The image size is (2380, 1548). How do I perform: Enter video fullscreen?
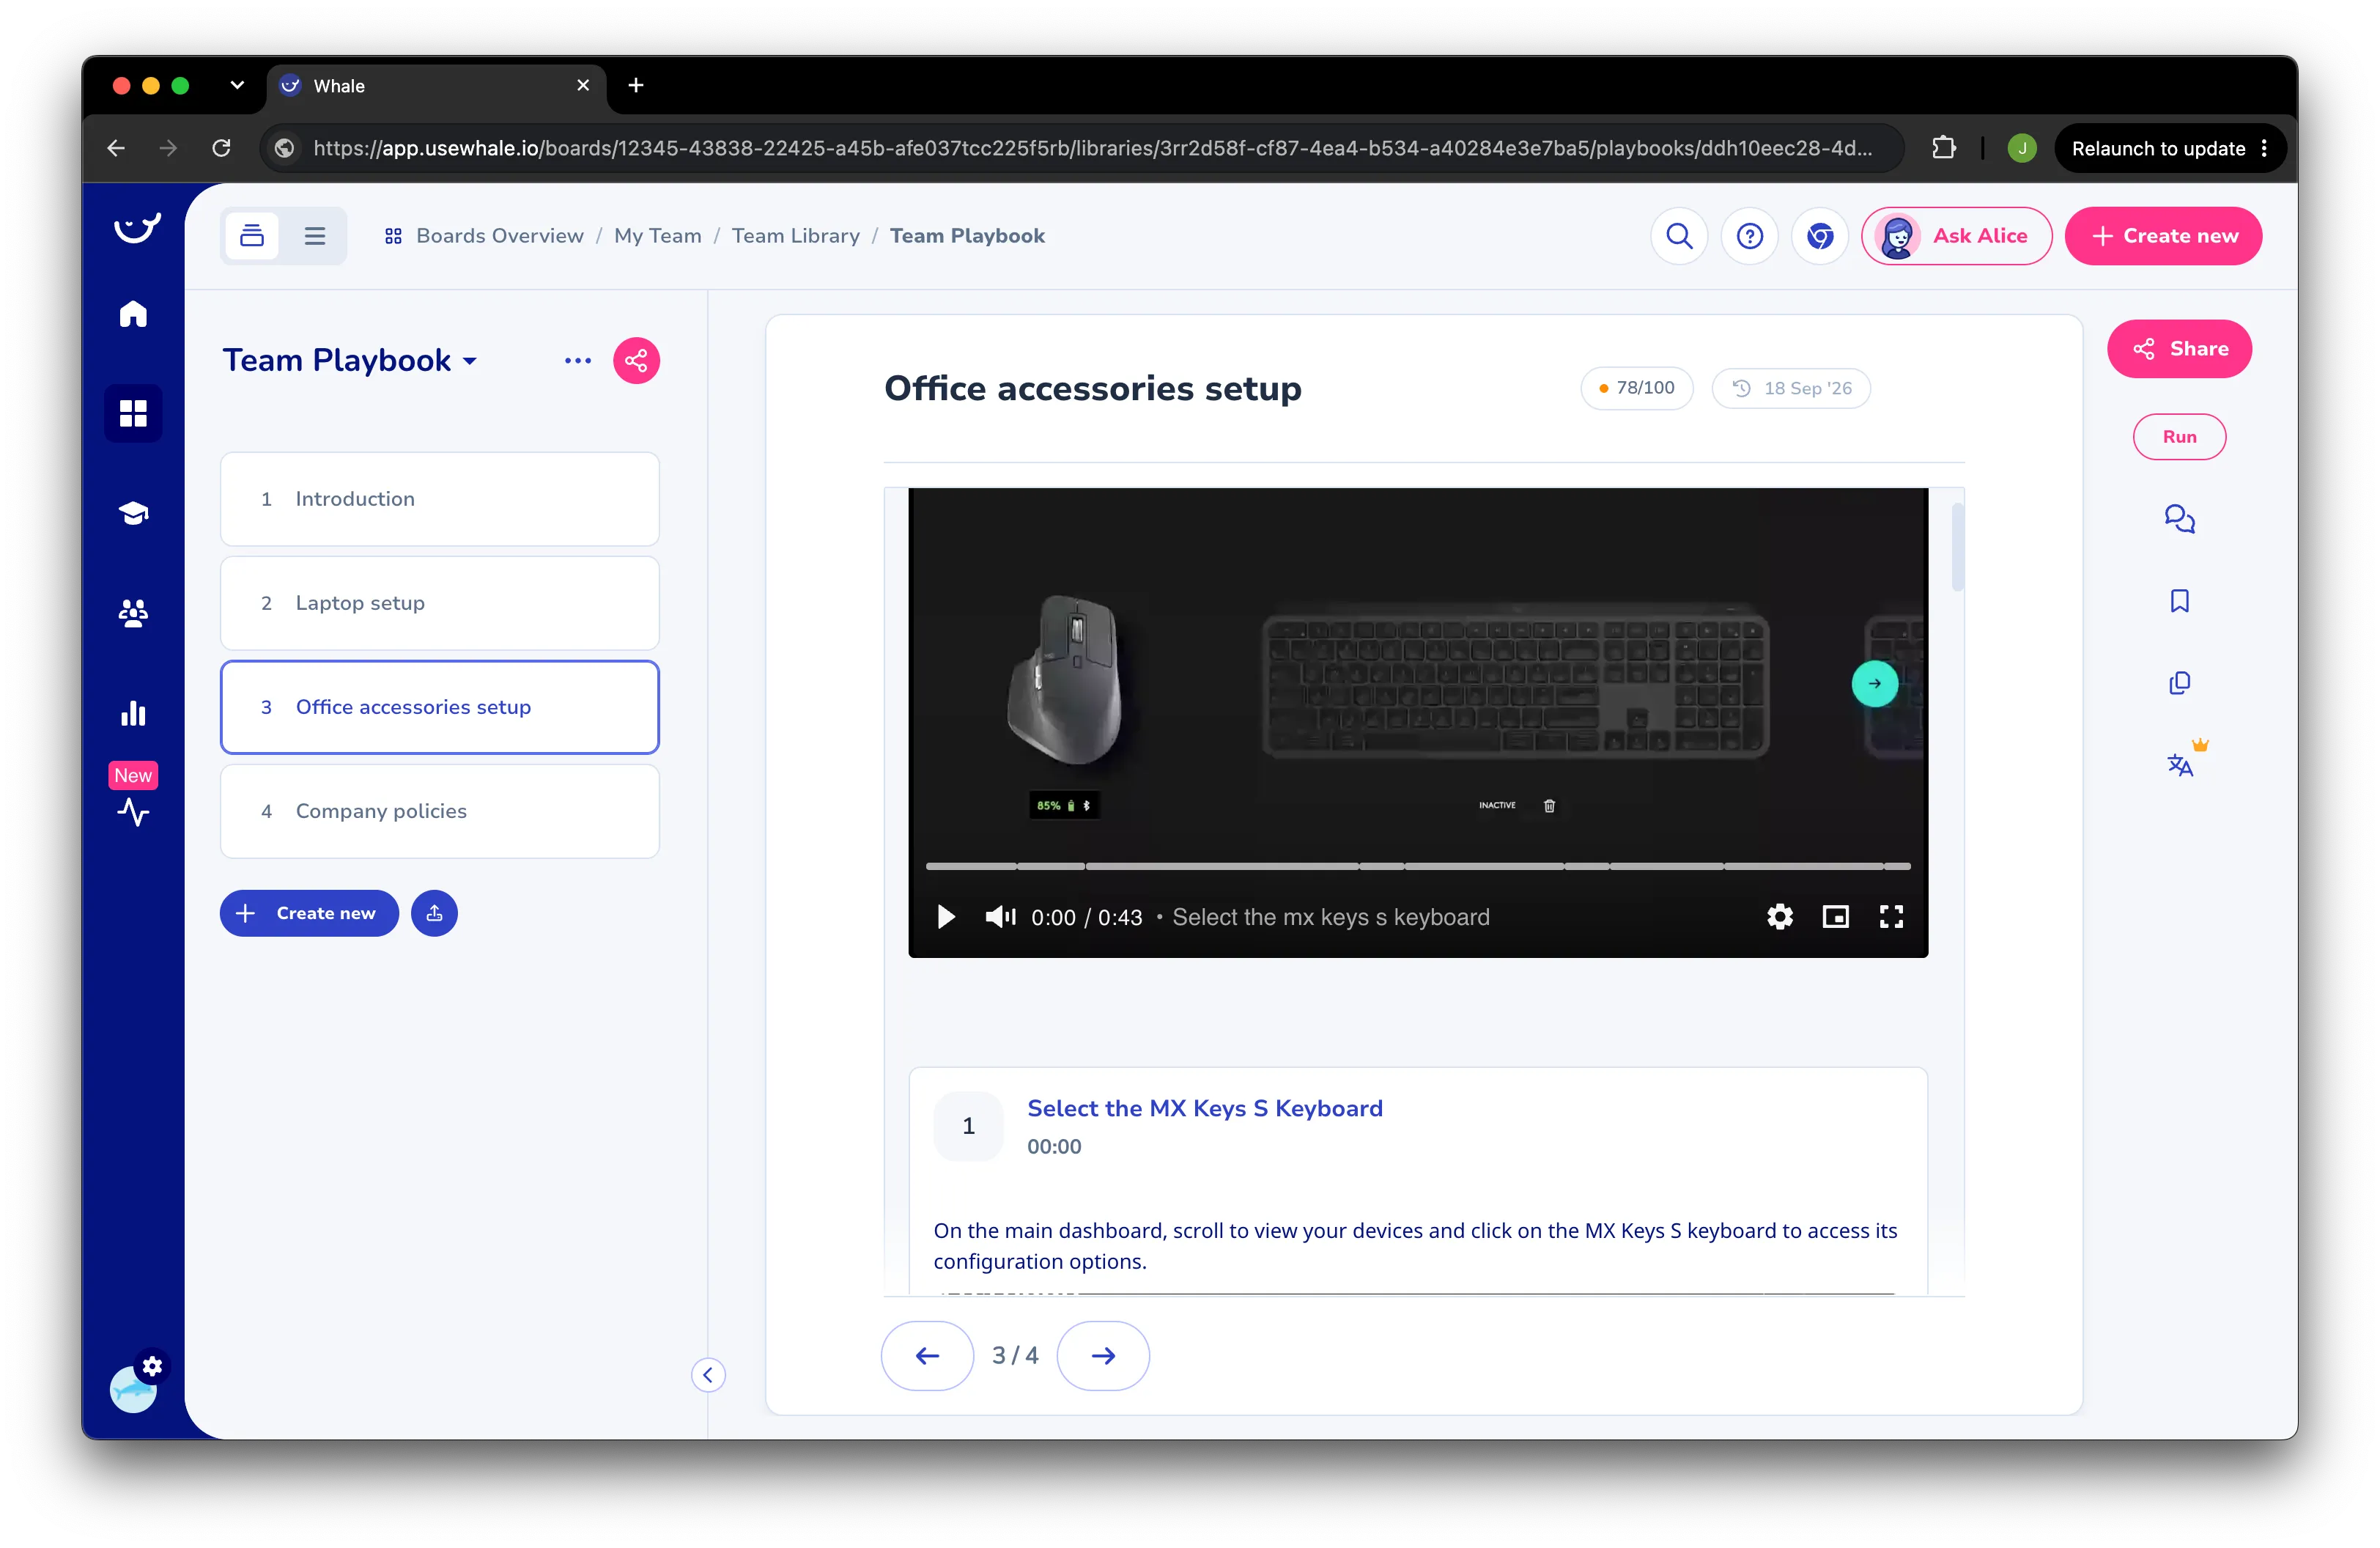[1891, 917]
